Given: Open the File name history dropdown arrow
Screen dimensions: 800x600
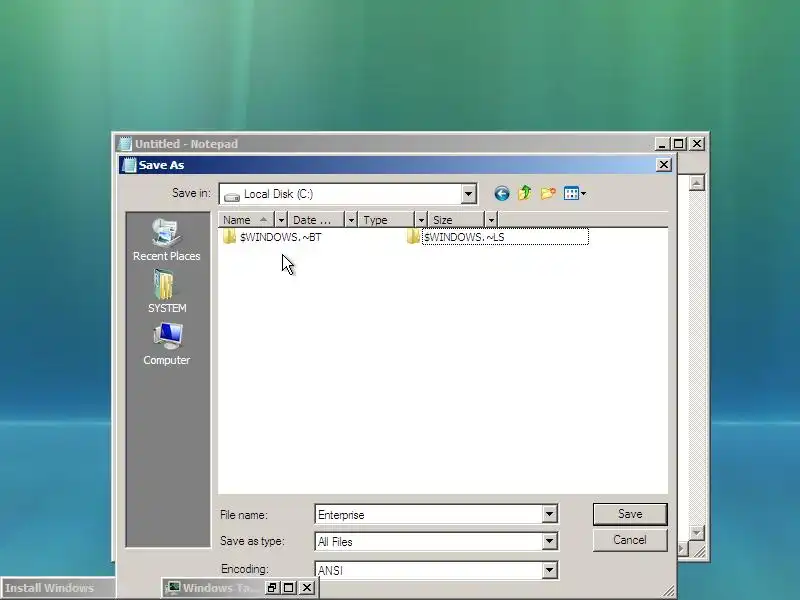Looking at the screenshot, I should coord(549,514).
